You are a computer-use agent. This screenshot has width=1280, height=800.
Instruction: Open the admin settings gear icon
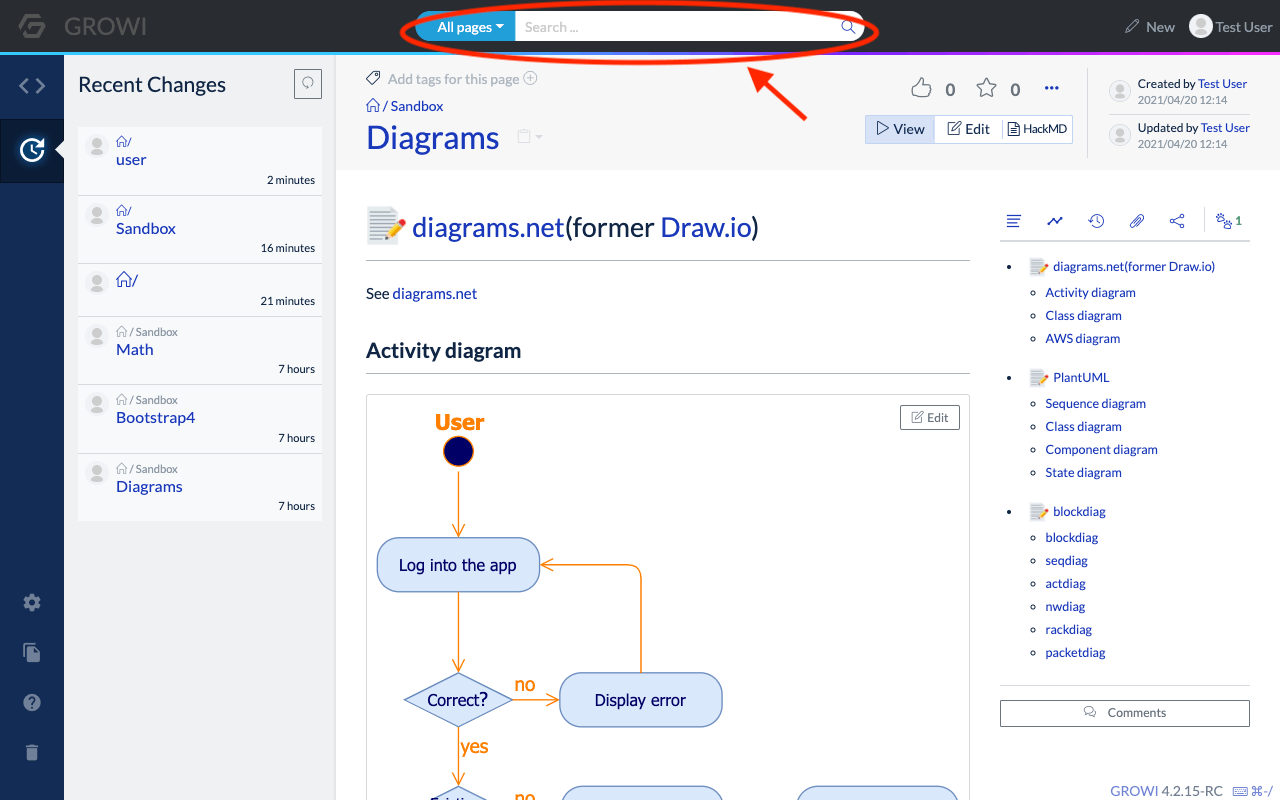pyautogui.click(x=32, y=602)
